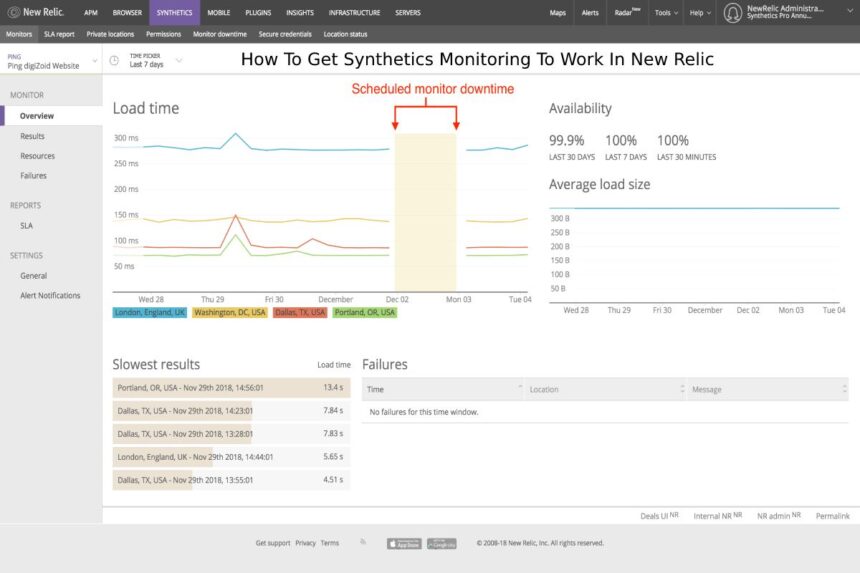Viewport: 860px width, 573px height.
Task: Click the Deals UI link
Action: pyautogui.click(x=659, y=516)
